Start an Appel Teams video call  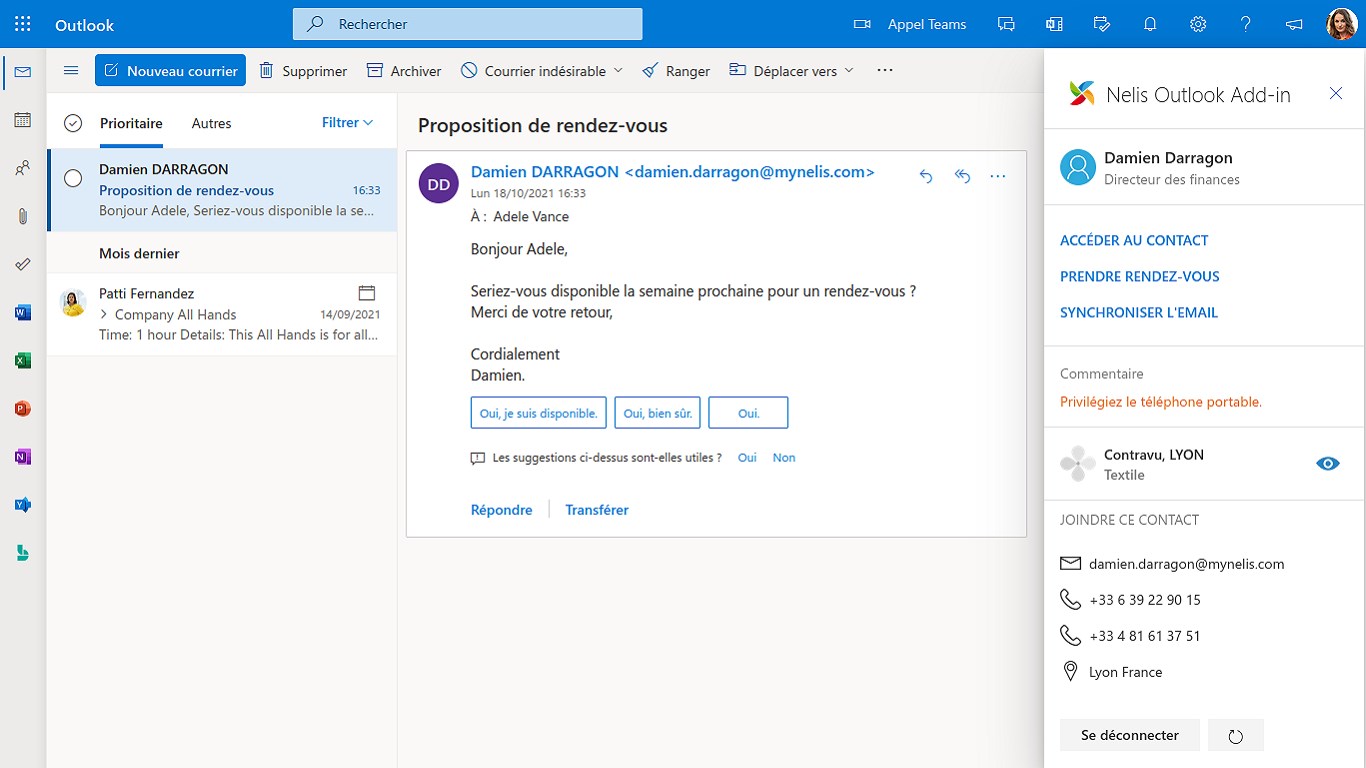click(x=910, y=24)
